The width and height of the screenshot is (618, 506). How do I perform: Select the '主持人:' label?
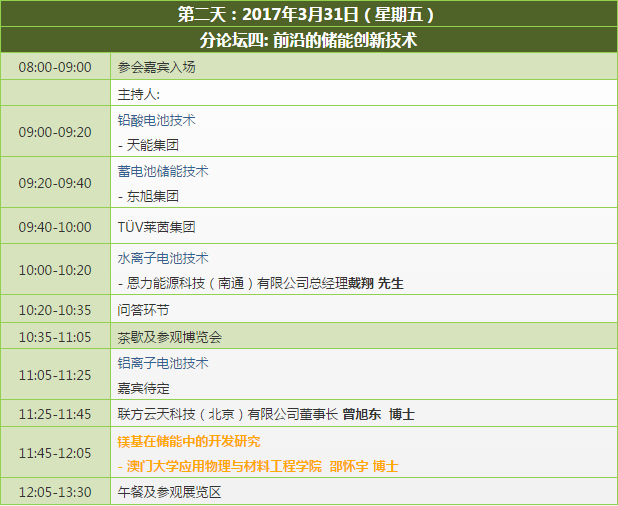139,94
